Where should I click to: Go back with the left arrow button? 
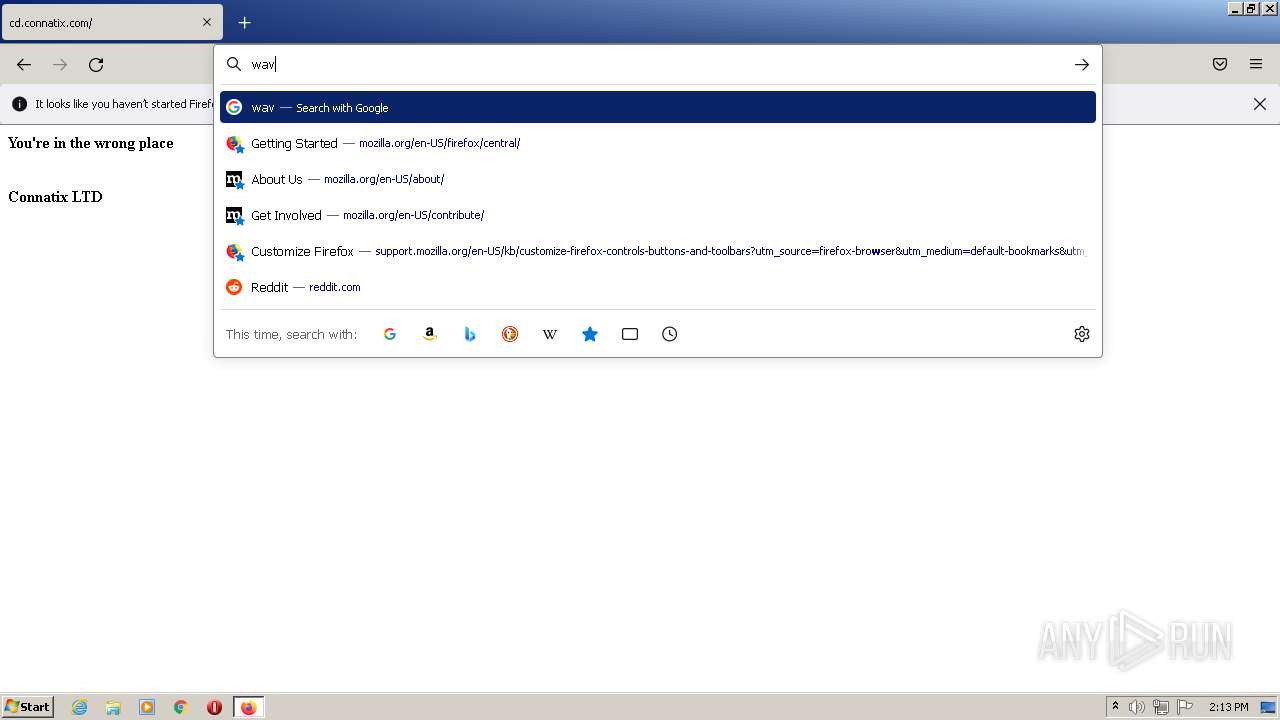24,64
